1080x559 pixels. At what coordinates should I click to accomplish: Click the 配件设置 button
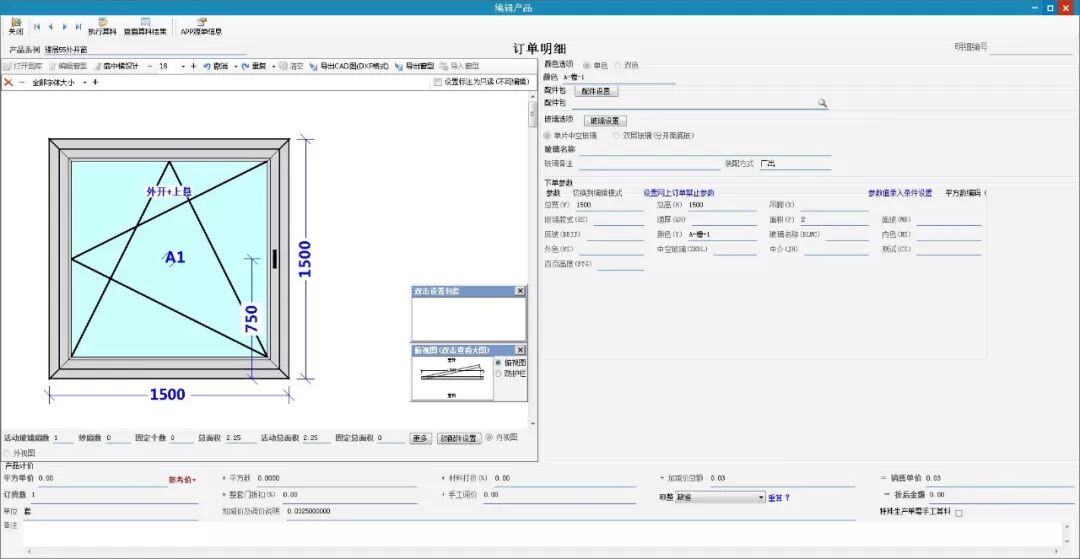[595, 91]
